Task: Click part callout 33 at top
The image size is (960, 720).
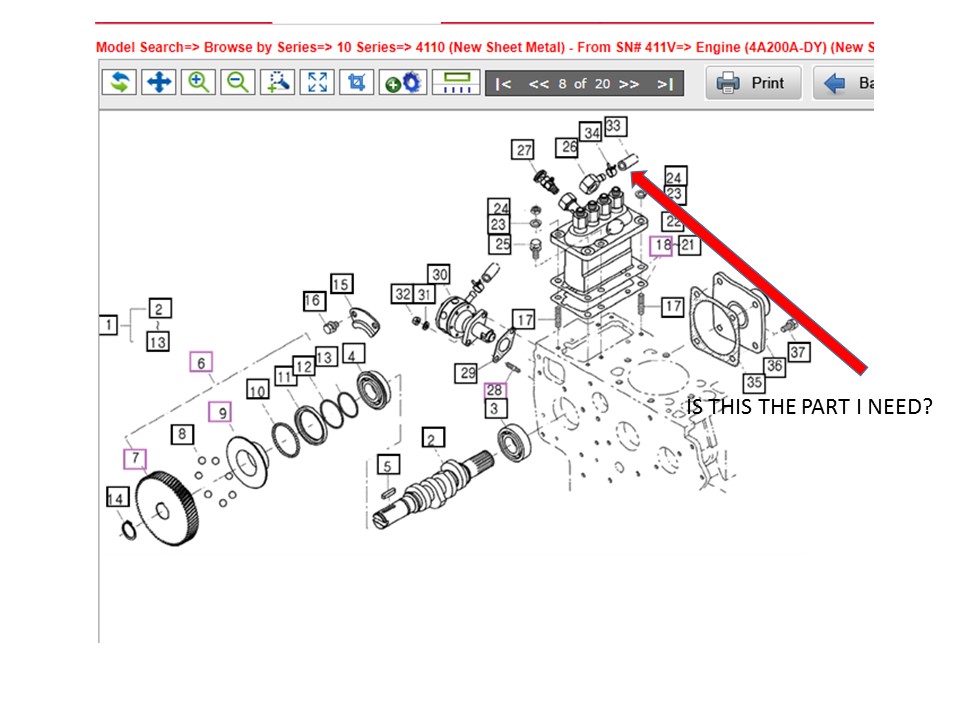Action: tap(615, 126)
